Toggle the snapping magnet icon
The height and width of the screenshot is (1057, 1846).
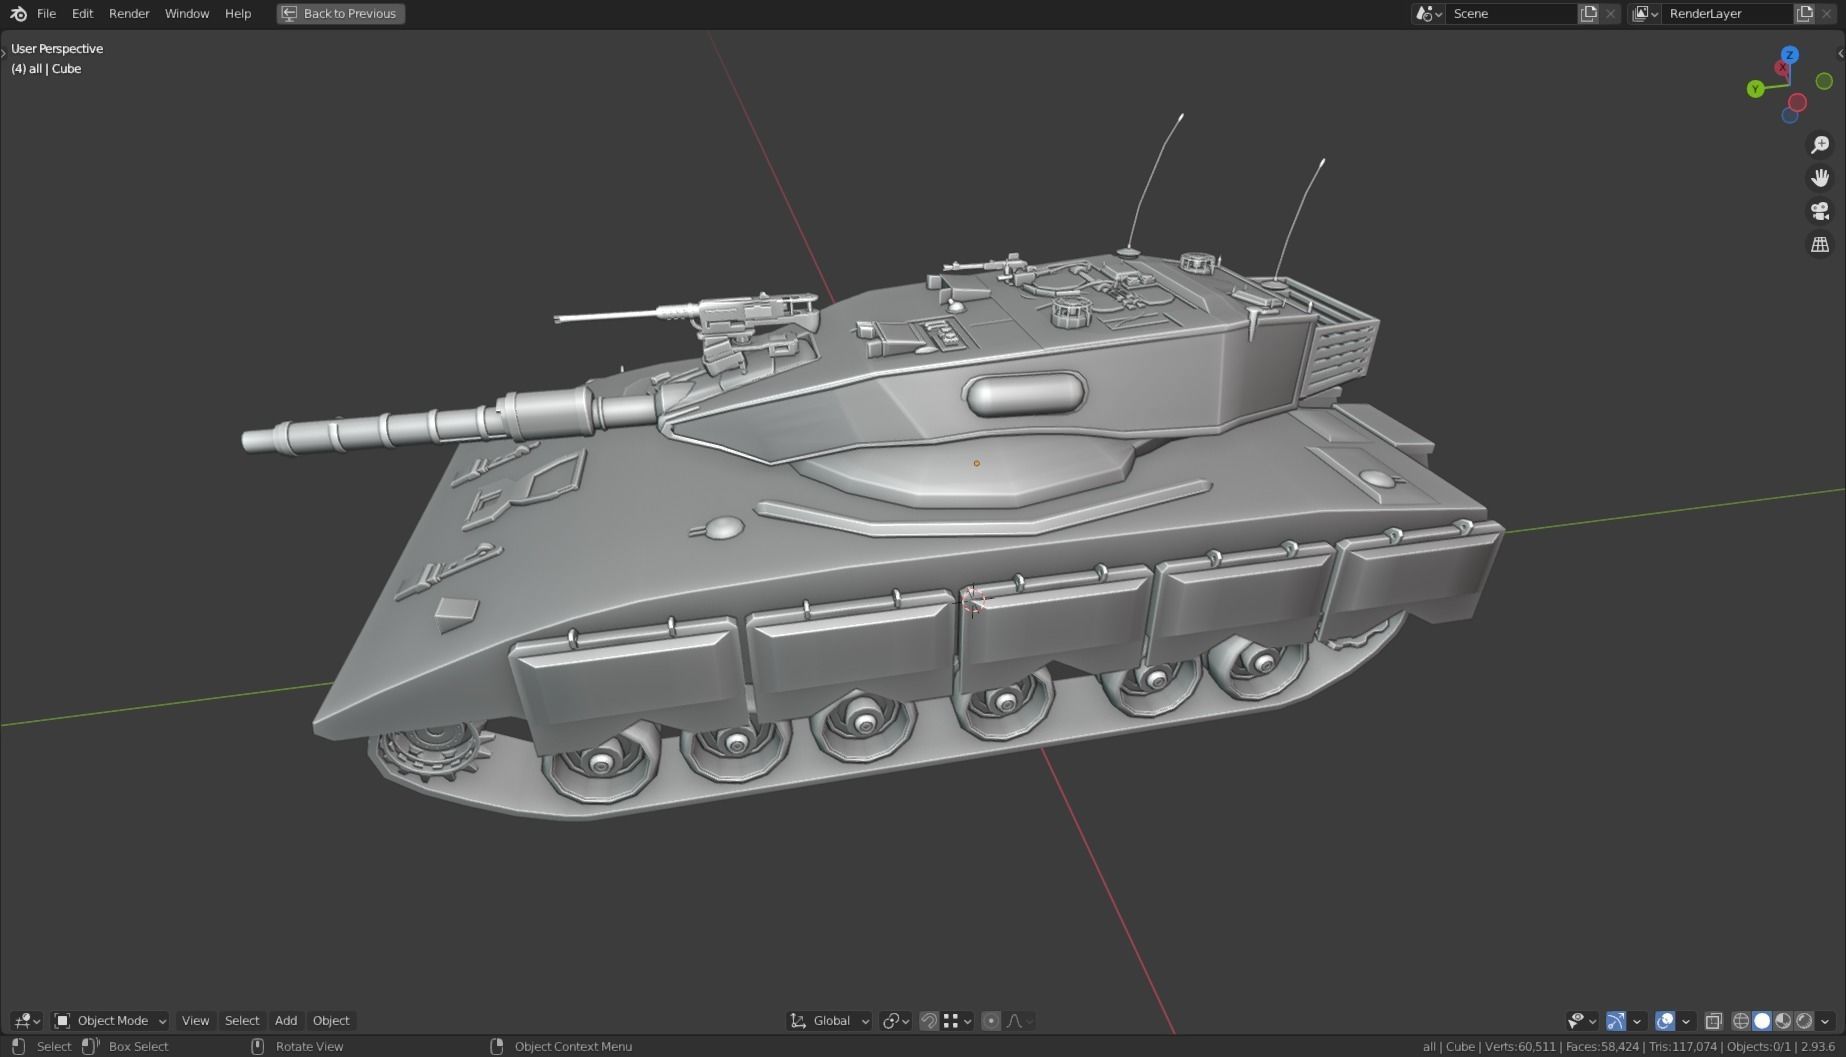point(928,1020)
